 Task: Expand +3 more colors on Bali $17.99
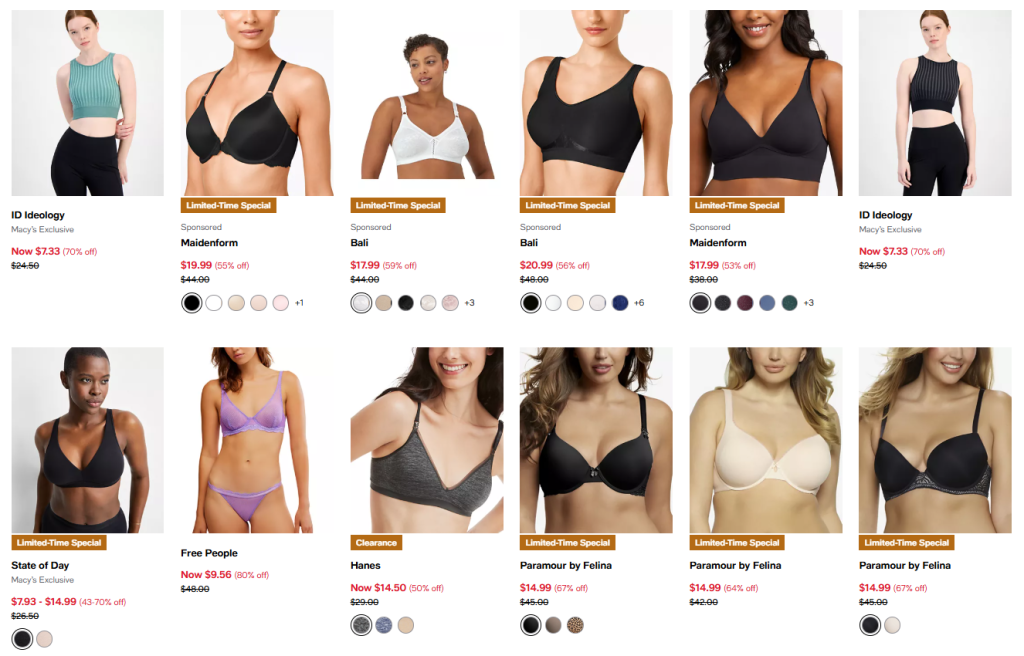(x=470, y=303)
